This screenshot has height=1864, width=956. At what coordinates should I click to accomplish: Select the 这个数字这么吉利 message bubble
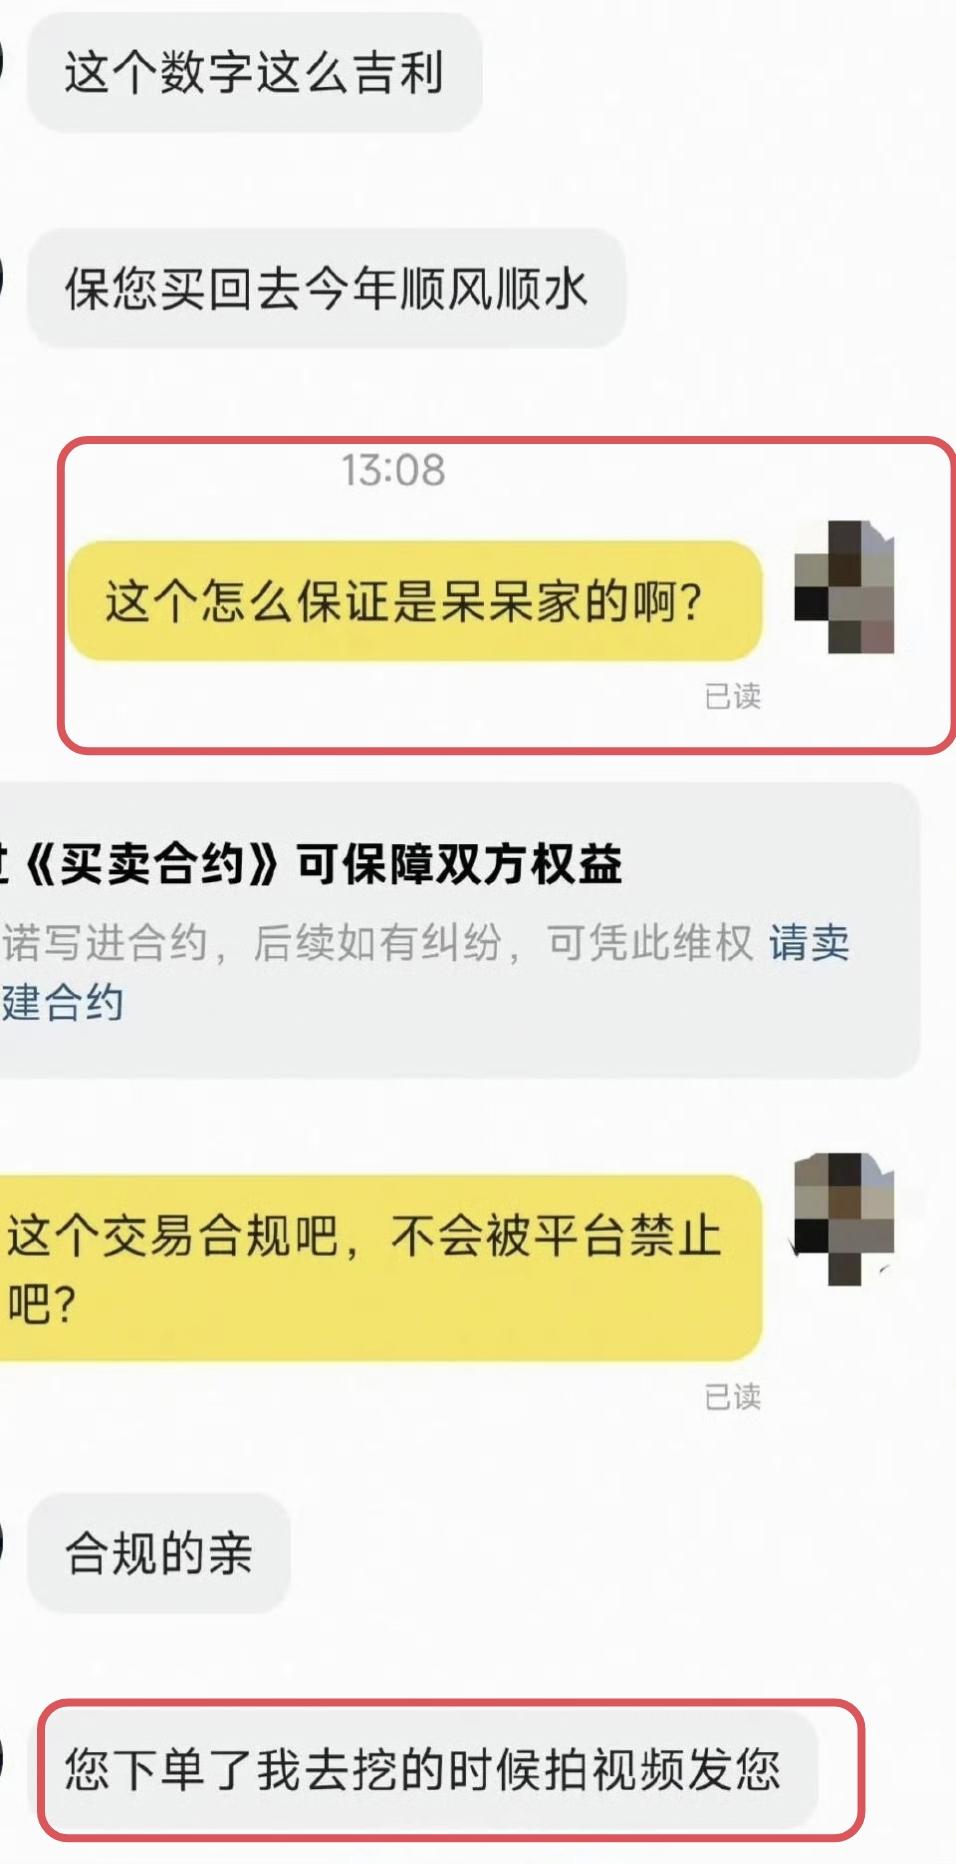point(255,73)
